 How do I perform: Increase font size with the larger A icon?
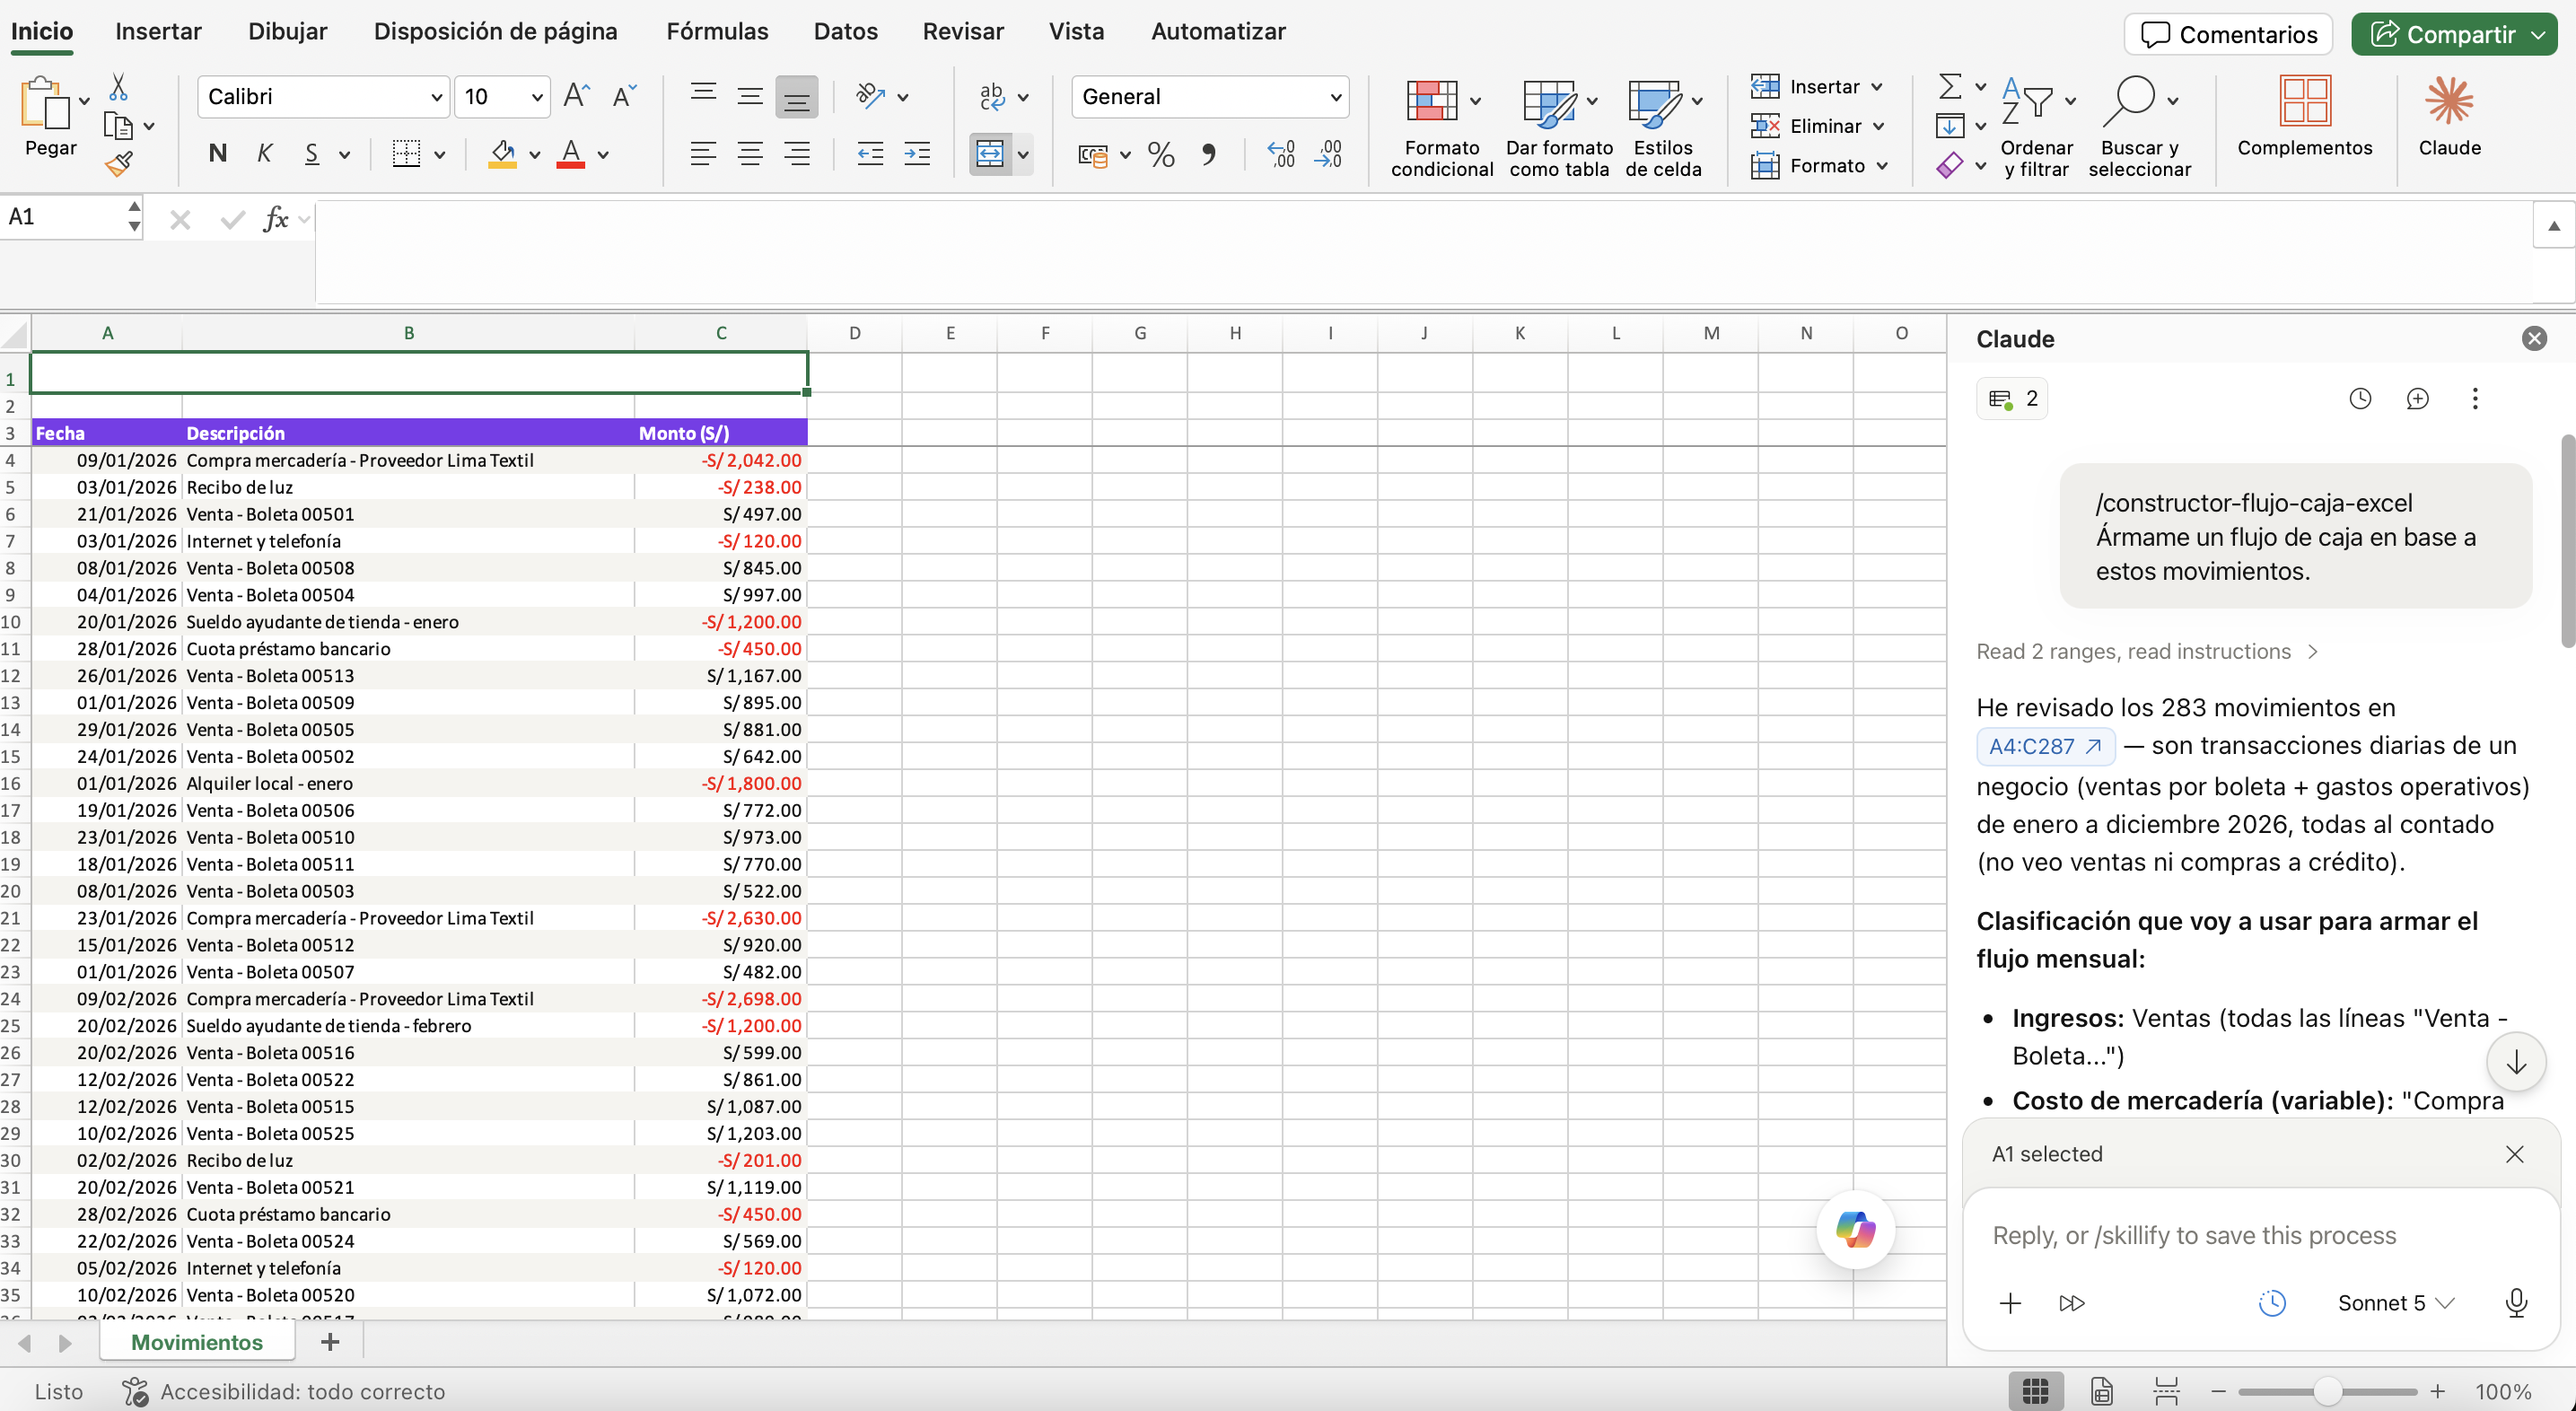pos(576,96)
